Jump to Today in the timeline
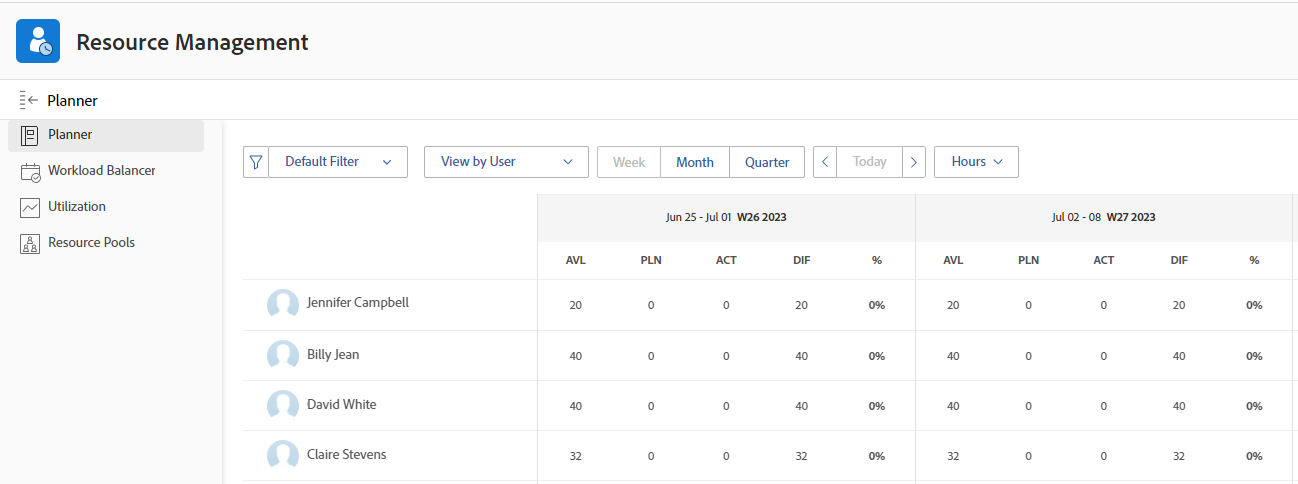The image size is (1298, 484). point(869,162)
